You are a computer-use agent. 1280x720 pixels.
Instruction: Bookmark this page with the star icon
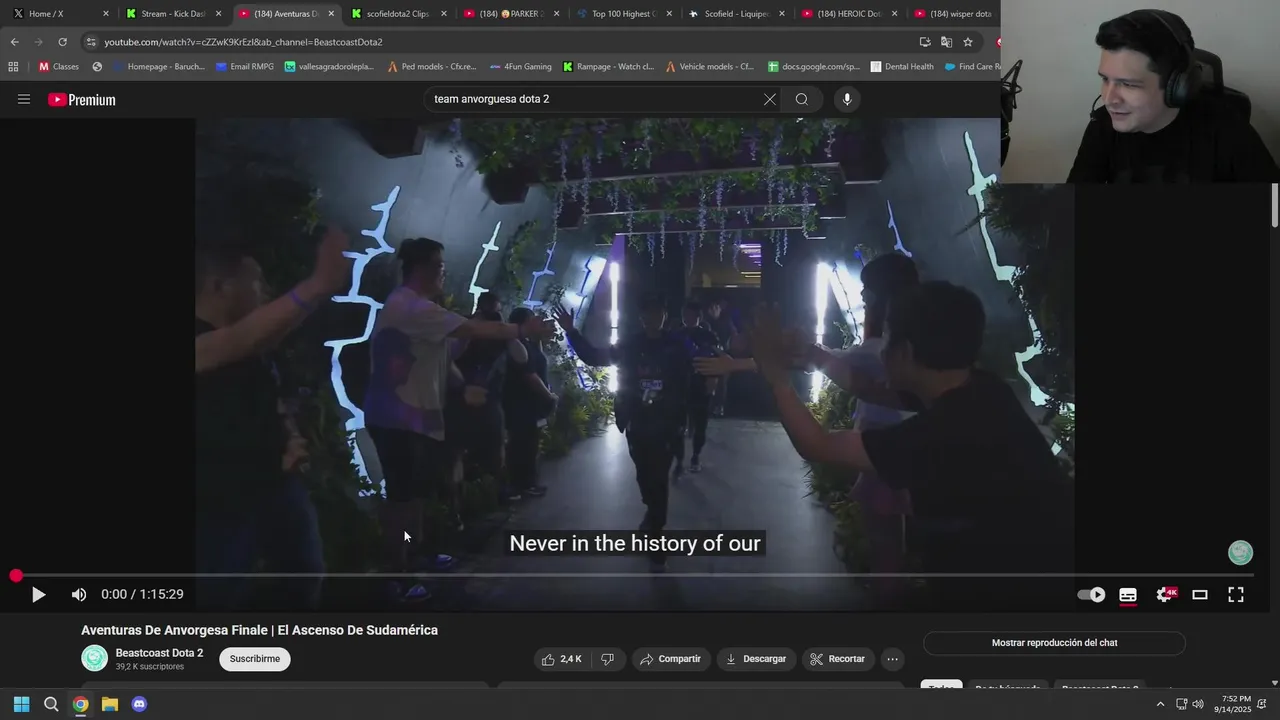968,42
